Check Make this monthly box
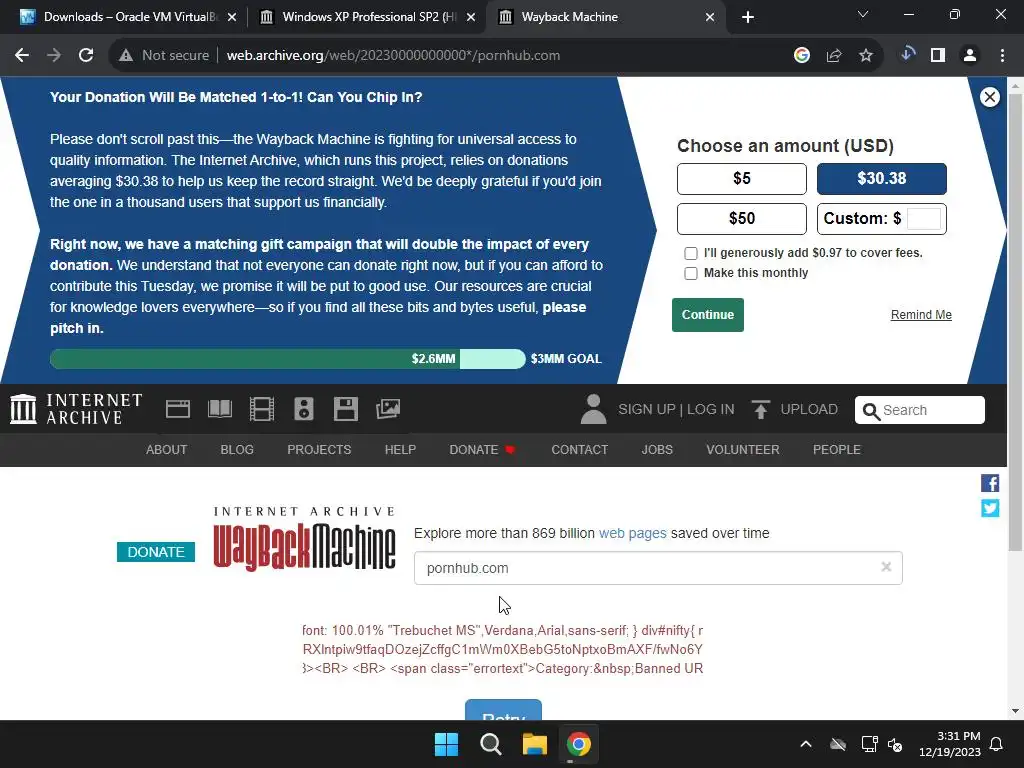1024x768 pixels. click(x=690, y=273)
